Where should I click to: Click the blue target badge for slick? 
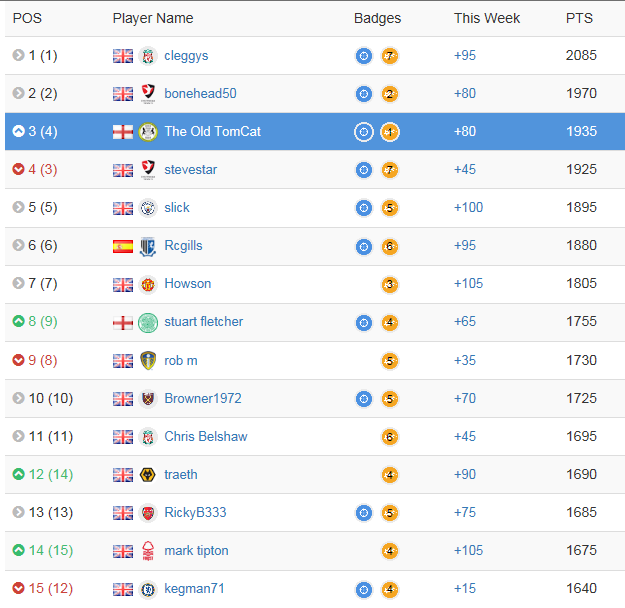pyautogui.click(x=364, y=208)
